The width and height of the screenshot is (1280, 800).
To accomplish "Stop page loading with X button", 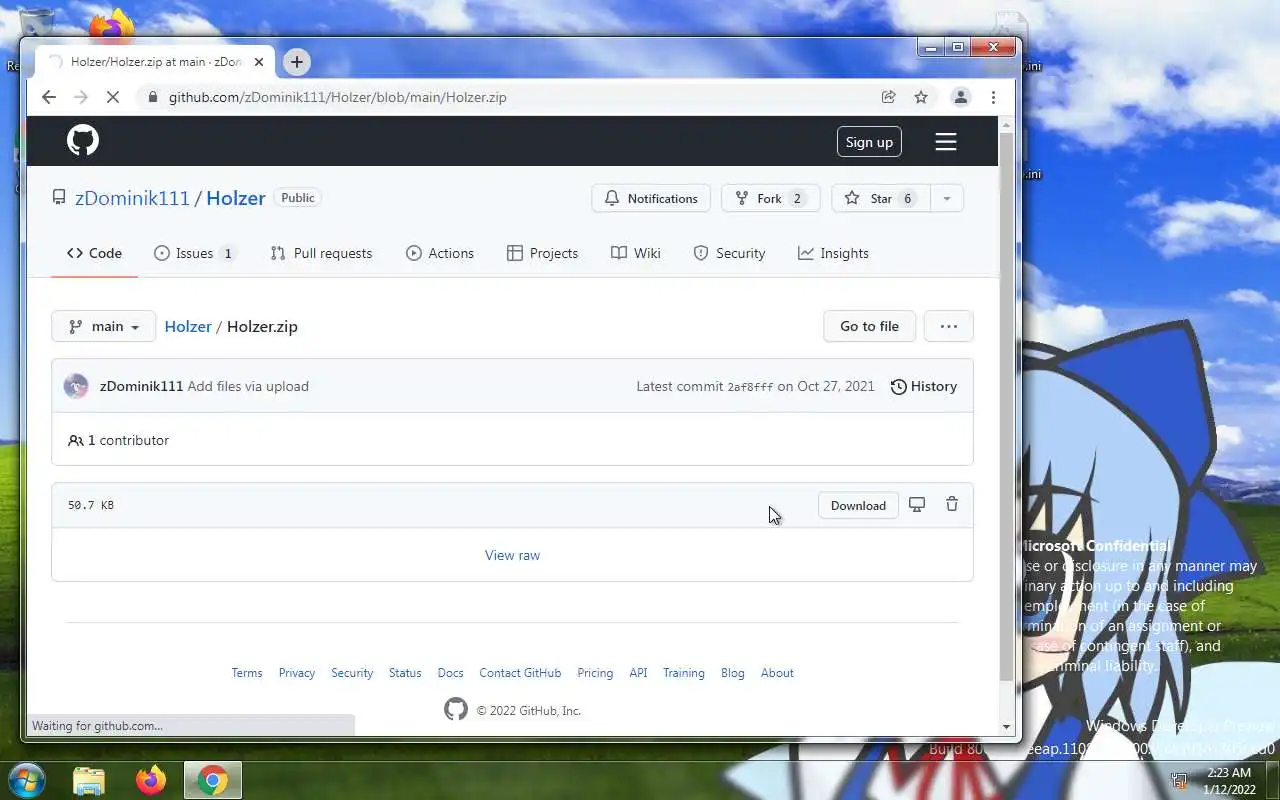I will click(x=113, y=97).
